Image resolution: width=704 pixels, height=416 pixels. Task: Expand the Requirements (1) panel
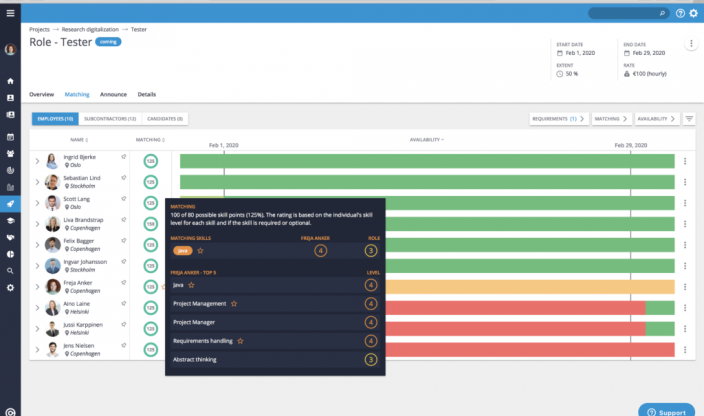click(559, 119)
